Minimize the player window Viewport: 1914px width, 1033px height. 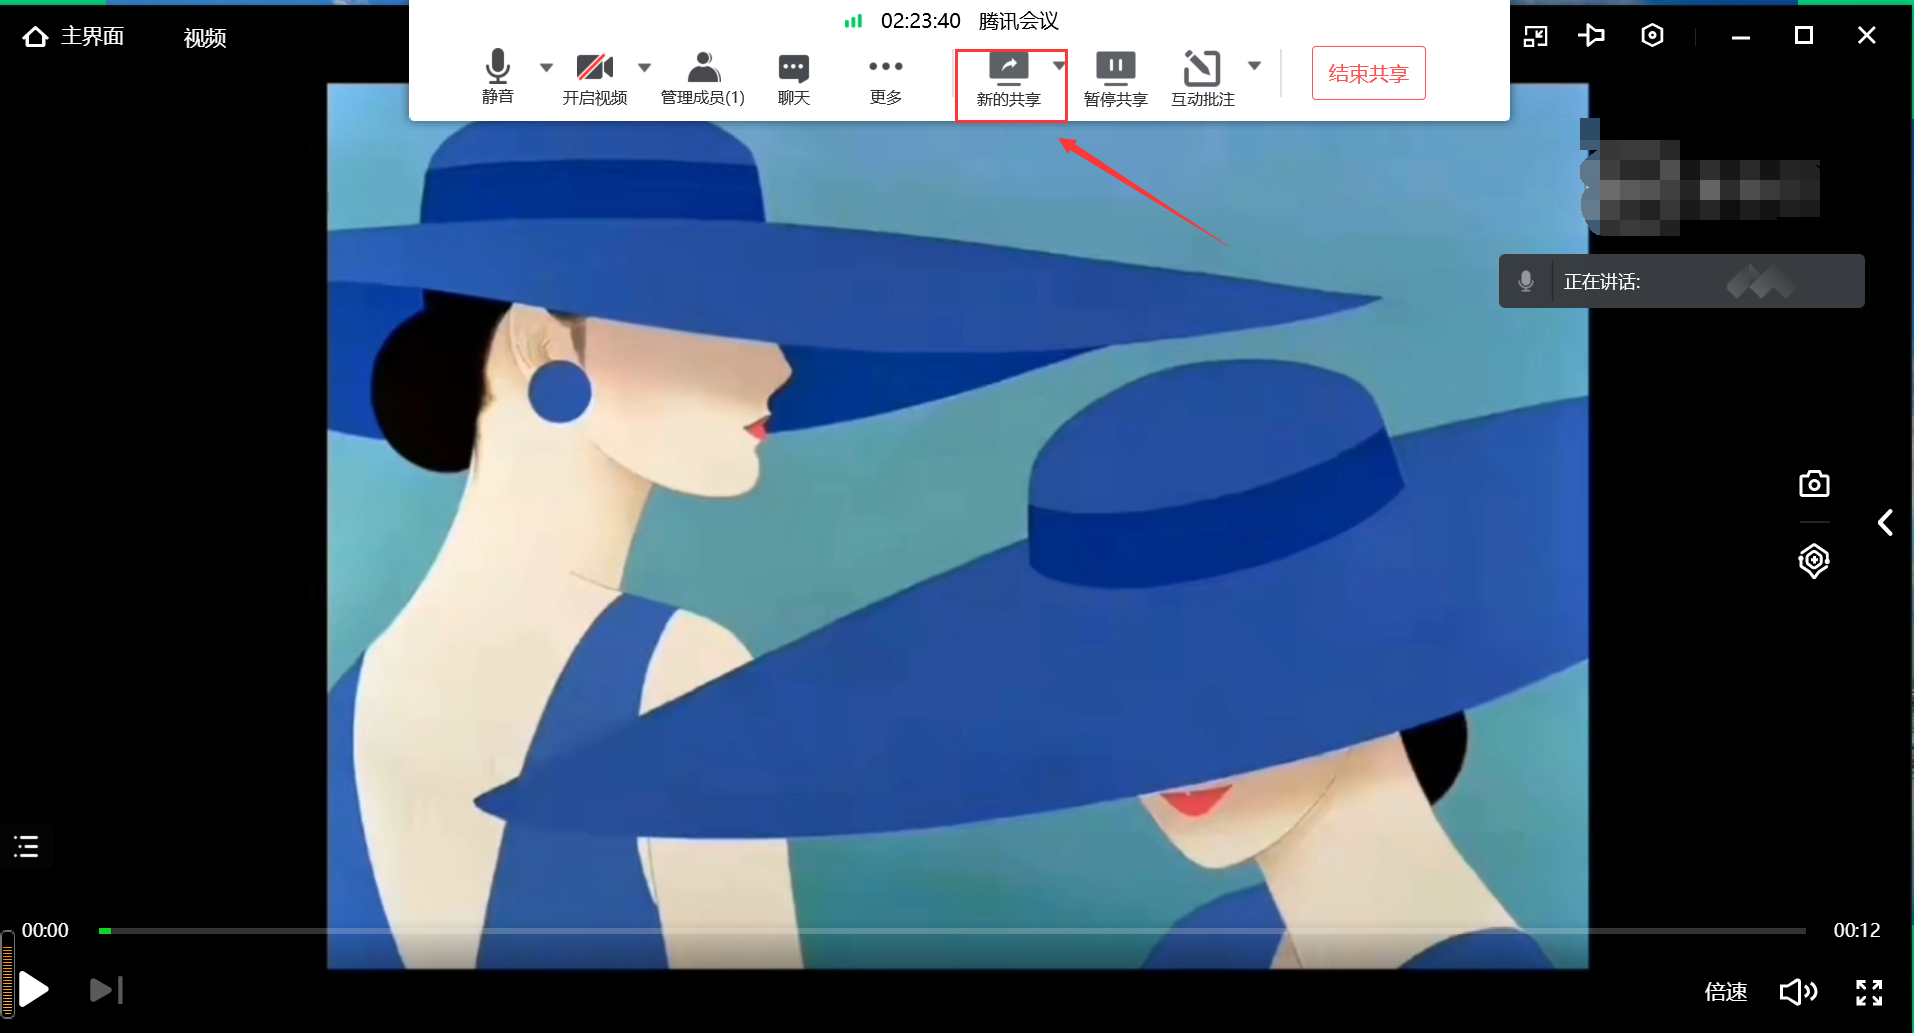pos(1741,37)
